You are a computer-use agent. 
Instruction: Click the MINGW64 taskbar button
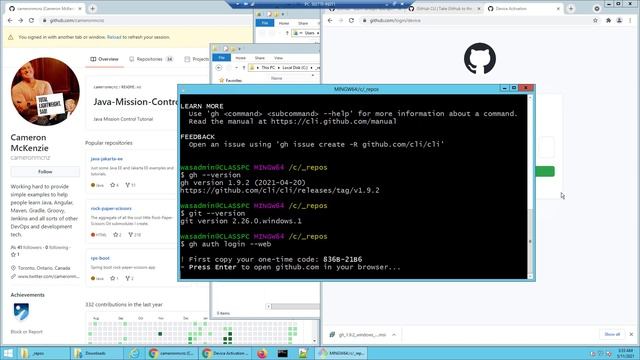(342, 353)
